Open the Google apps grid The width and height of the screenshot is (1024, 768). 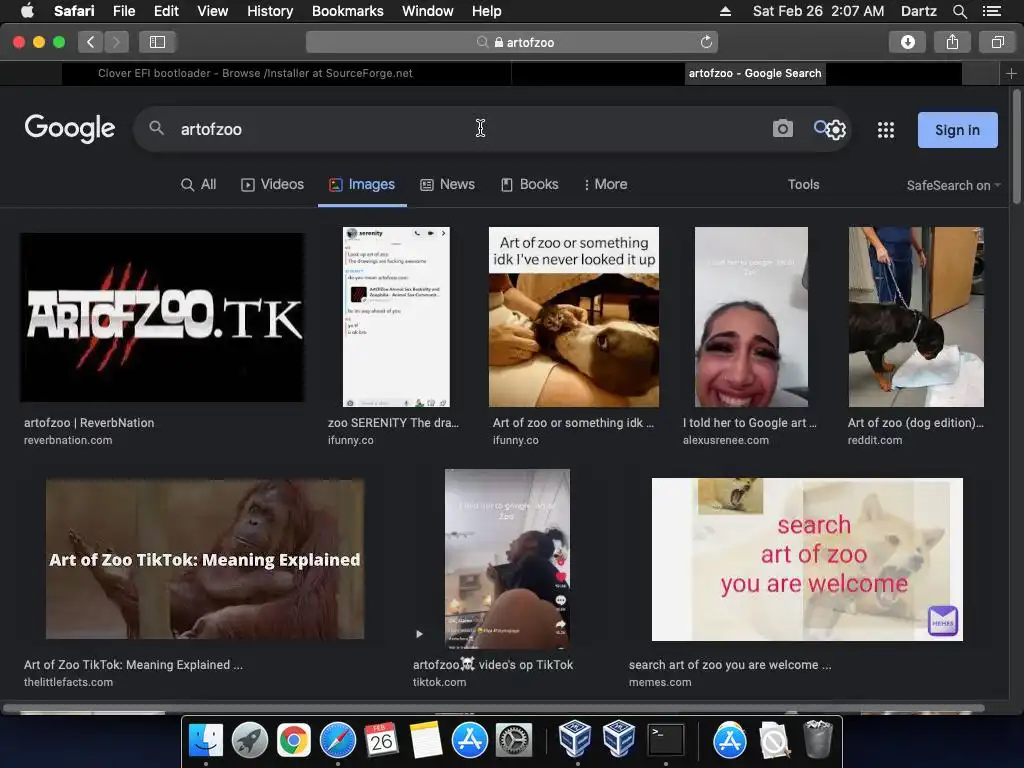coord(886,130)
